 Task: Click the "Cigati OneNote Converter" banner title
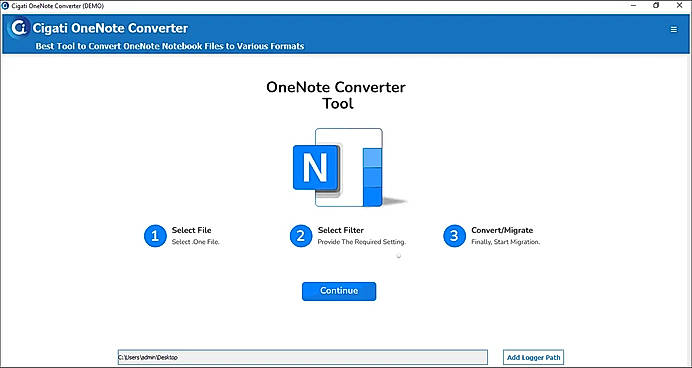coord(110,28)
